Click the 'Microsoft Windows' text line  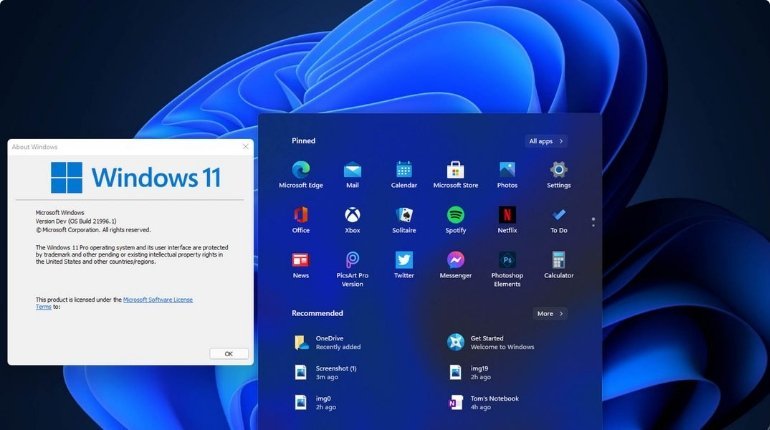pyautogui.click(x=60, y=213)
